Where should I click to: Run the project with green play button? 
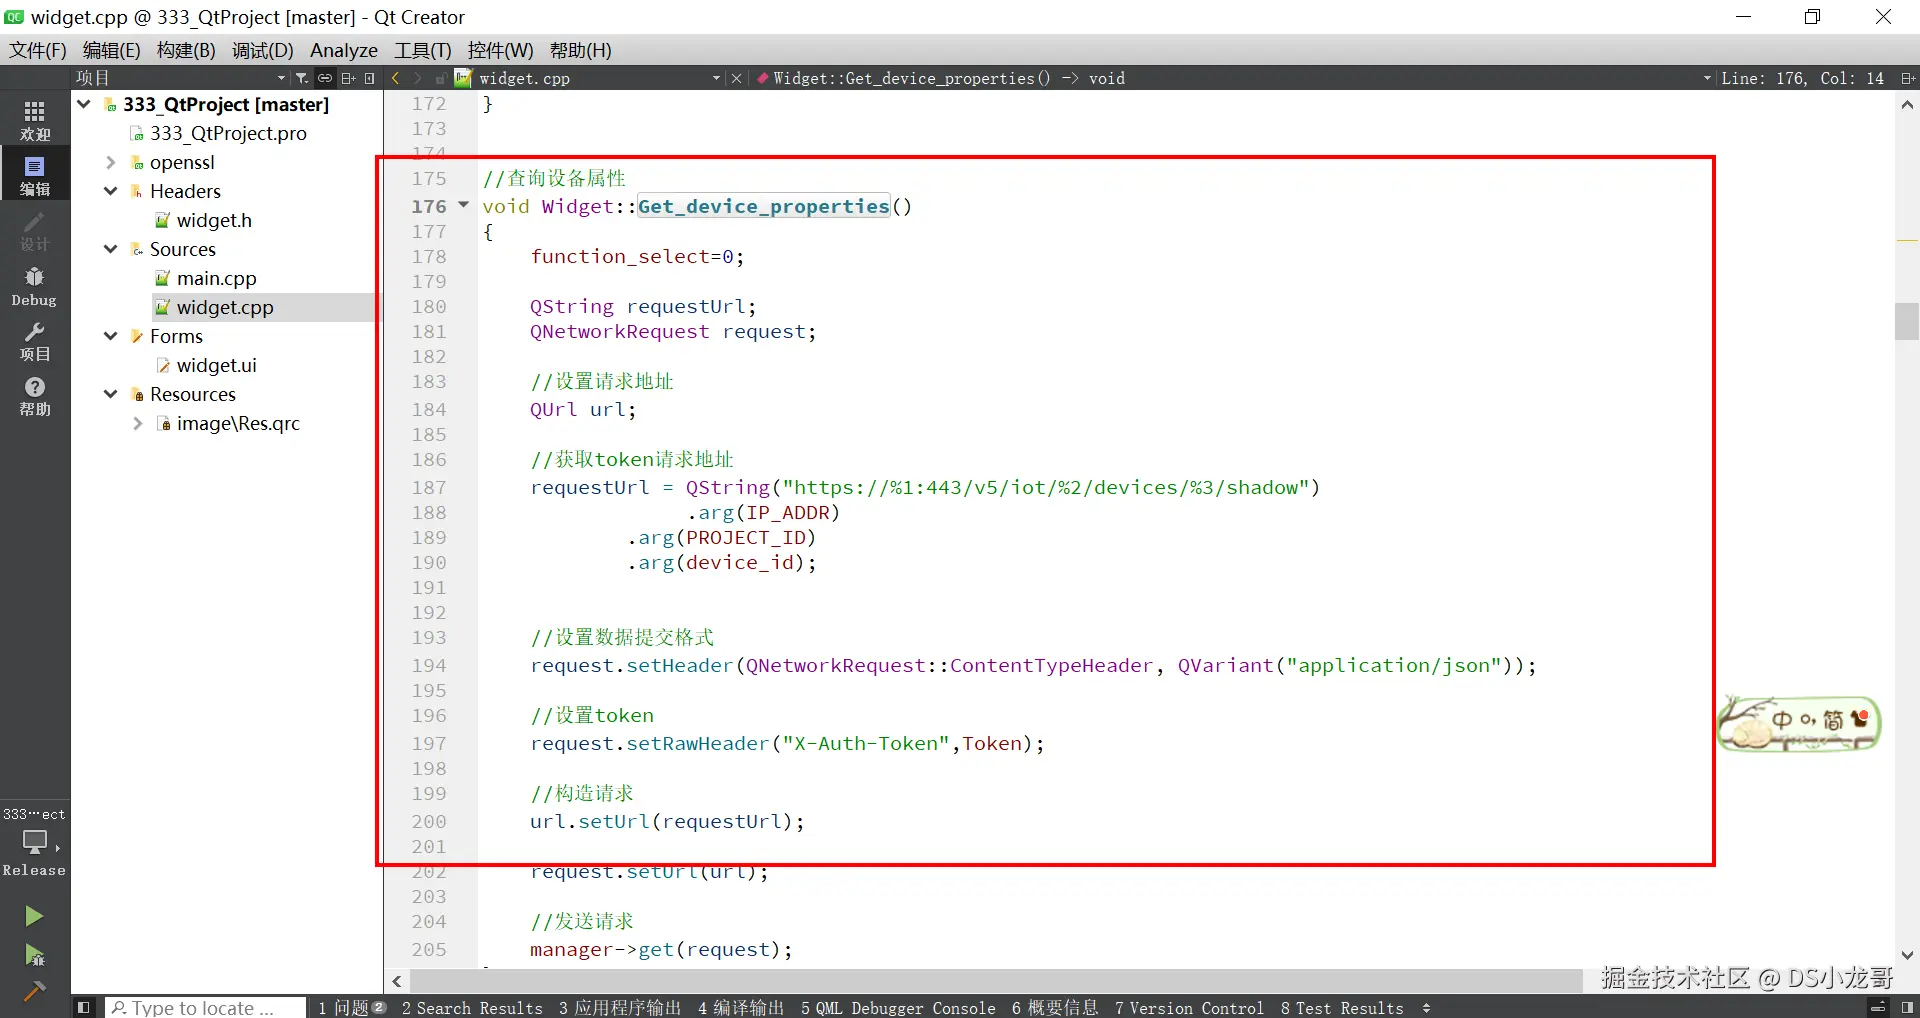34,916
